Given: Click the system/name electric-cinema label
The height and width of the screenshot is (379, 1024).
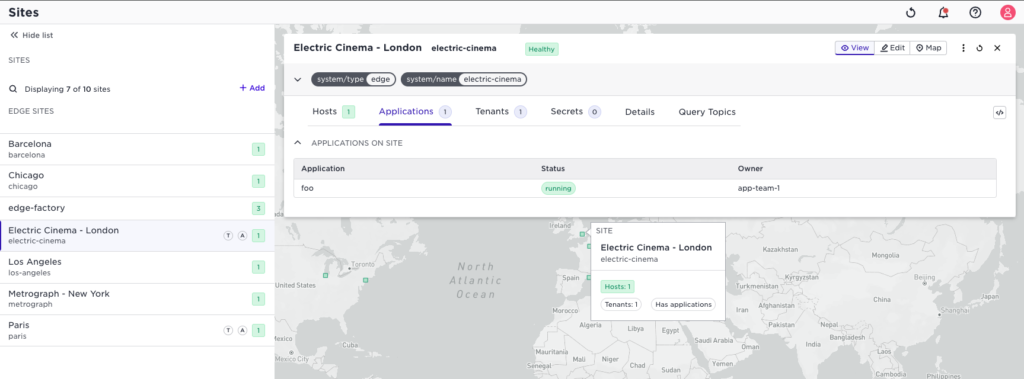Looking at the screenshot, I should [464, 79].
